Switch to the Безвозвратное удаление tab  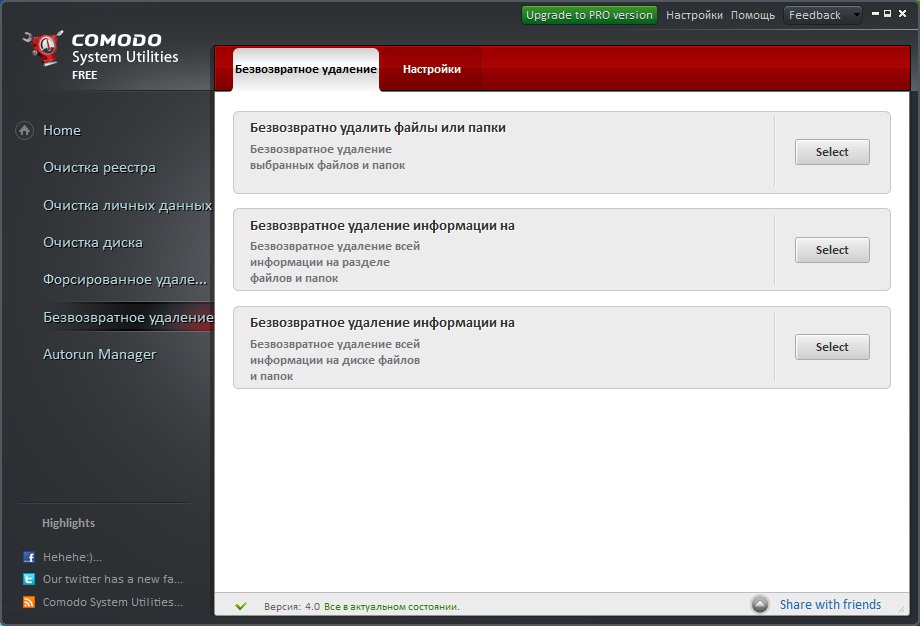click(306, 69)
